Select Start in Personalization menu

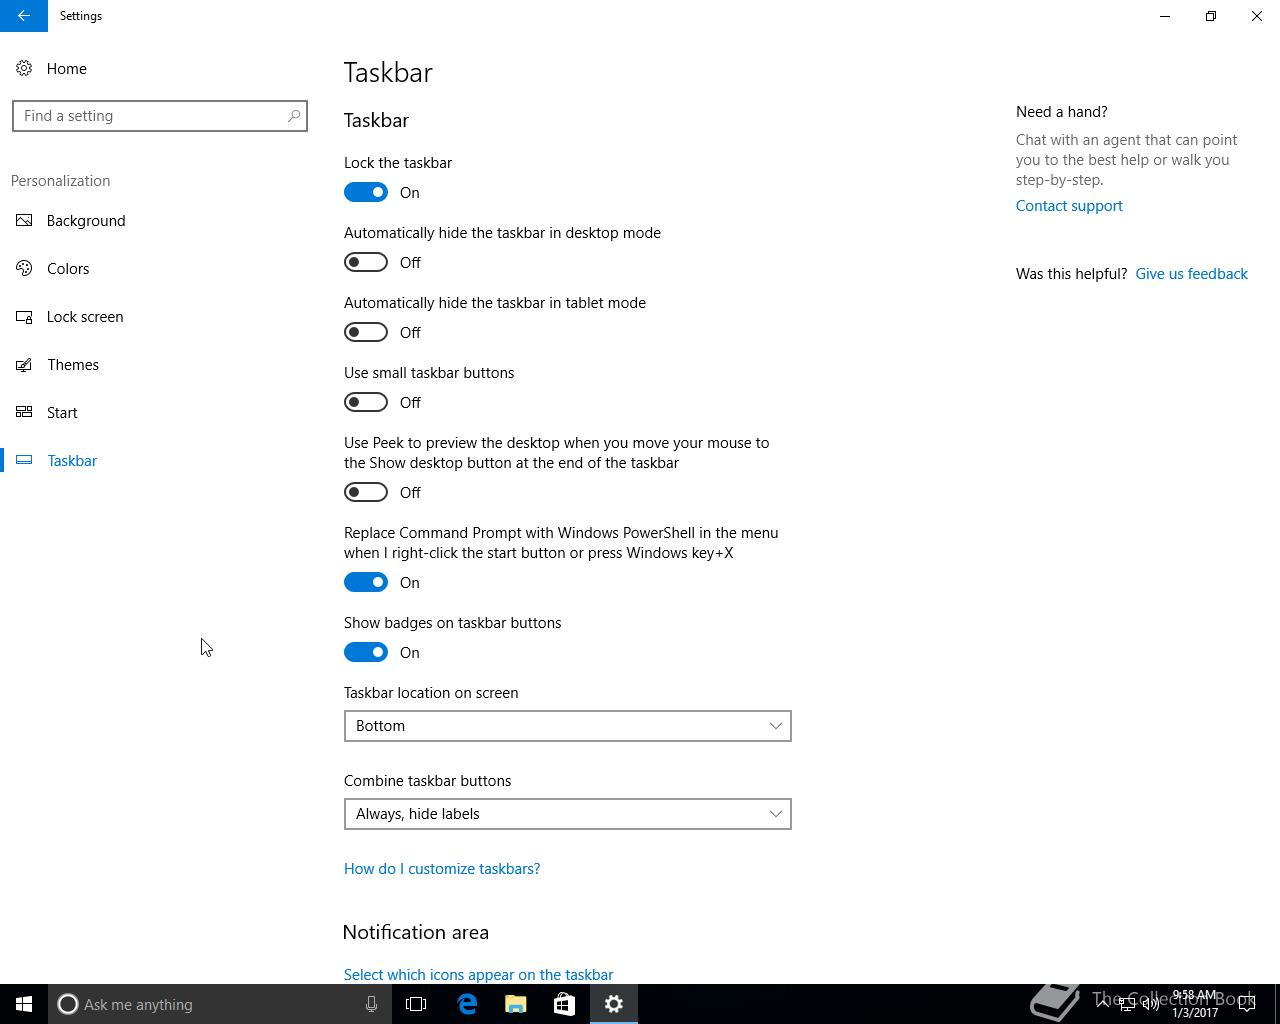point(62,413)
